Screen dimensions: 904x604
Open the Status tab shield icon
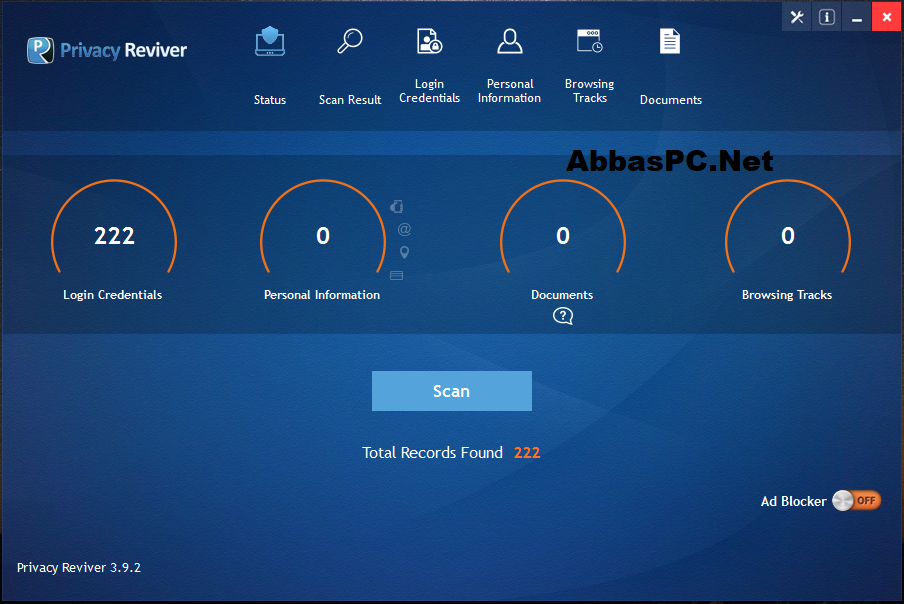(270, 41)
